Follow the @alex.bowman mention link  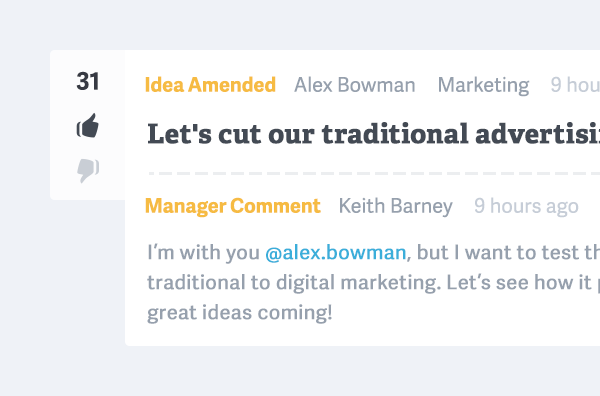[x=336, y=253]
